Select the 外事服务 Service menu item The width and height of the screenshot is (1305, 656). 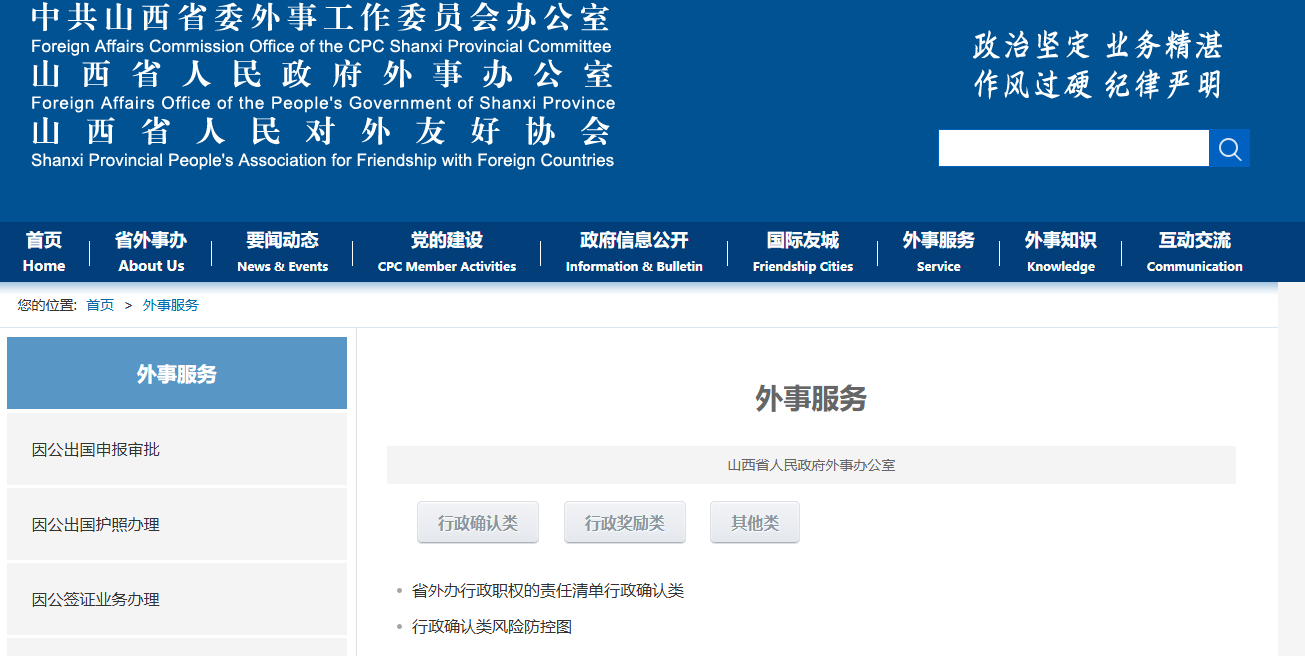(938, 252)
